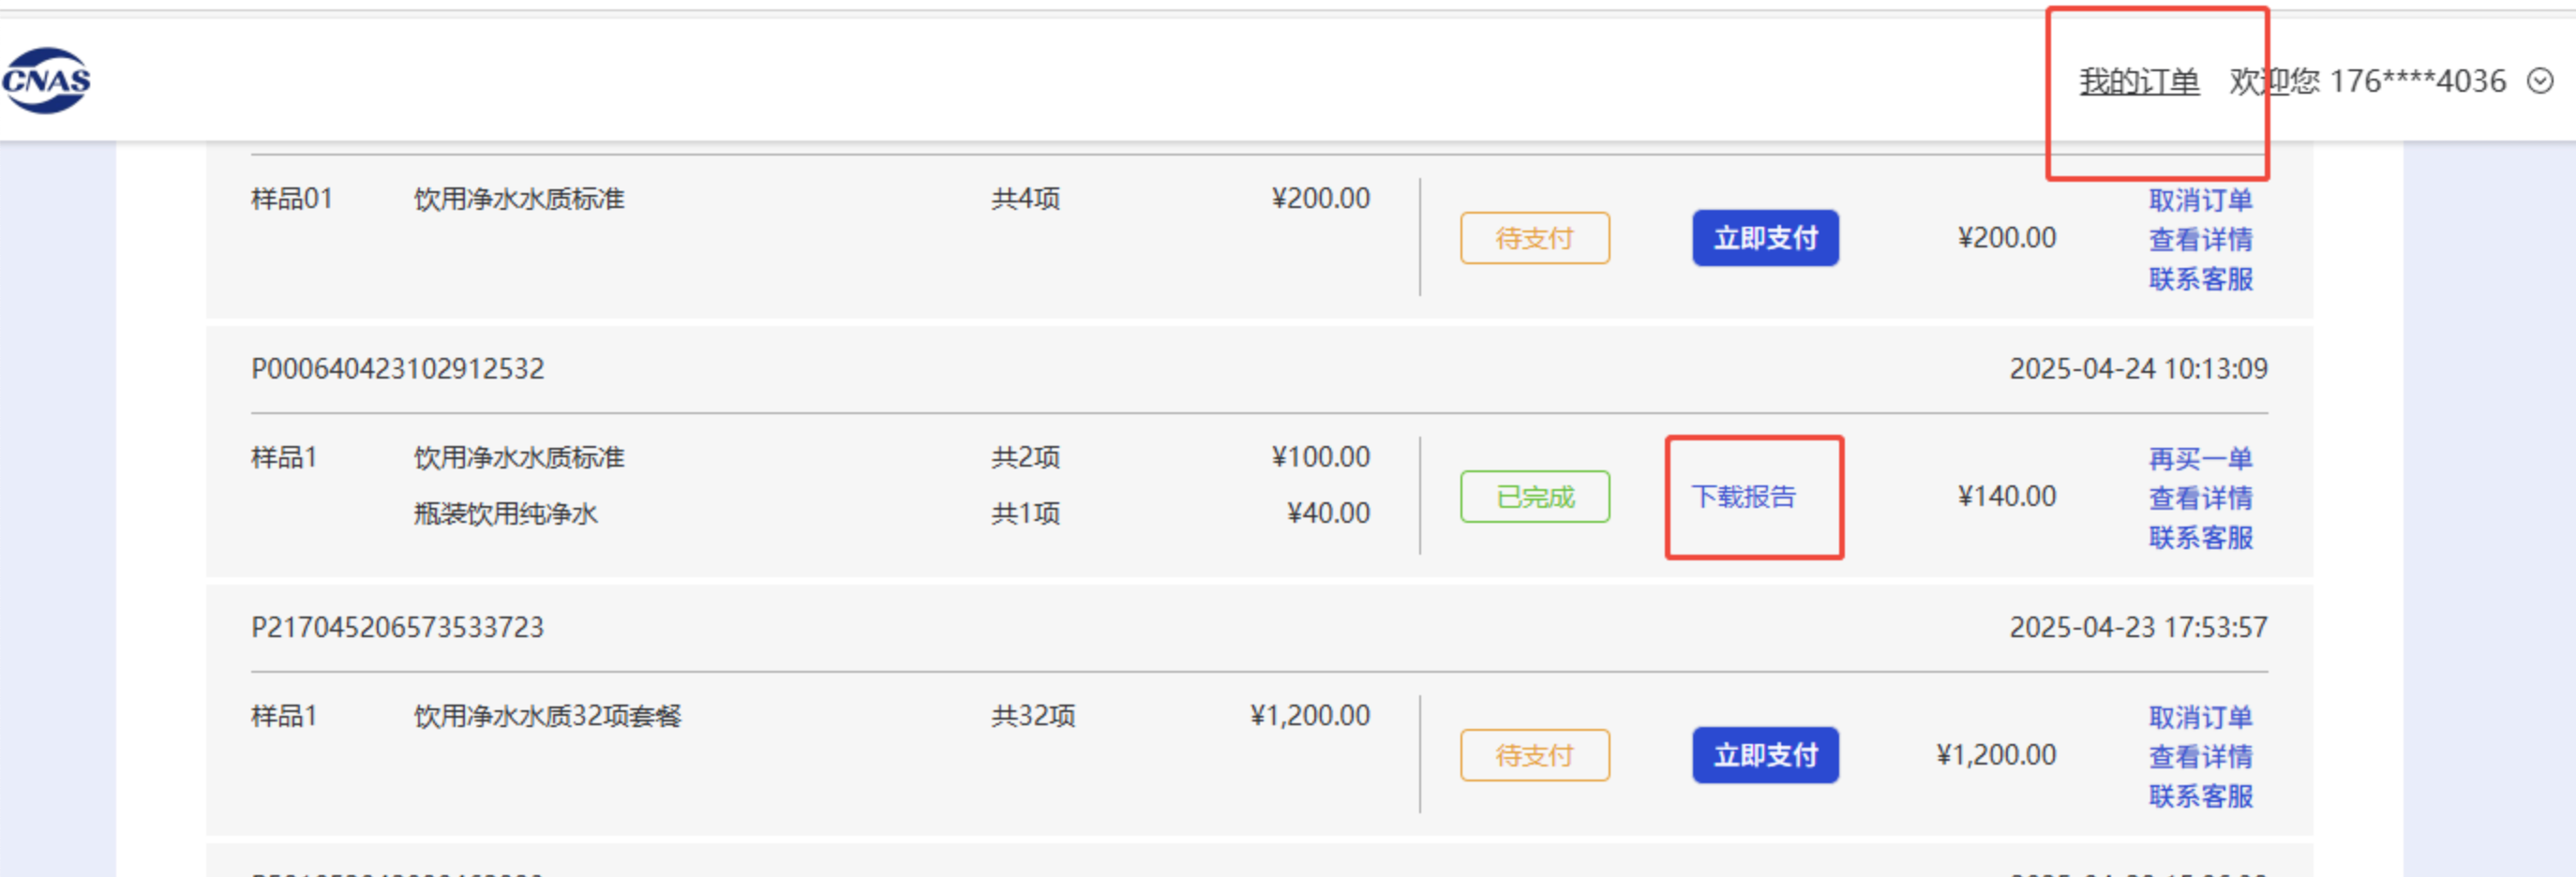Open the 我的订单 menu item

click(2139, 81)
